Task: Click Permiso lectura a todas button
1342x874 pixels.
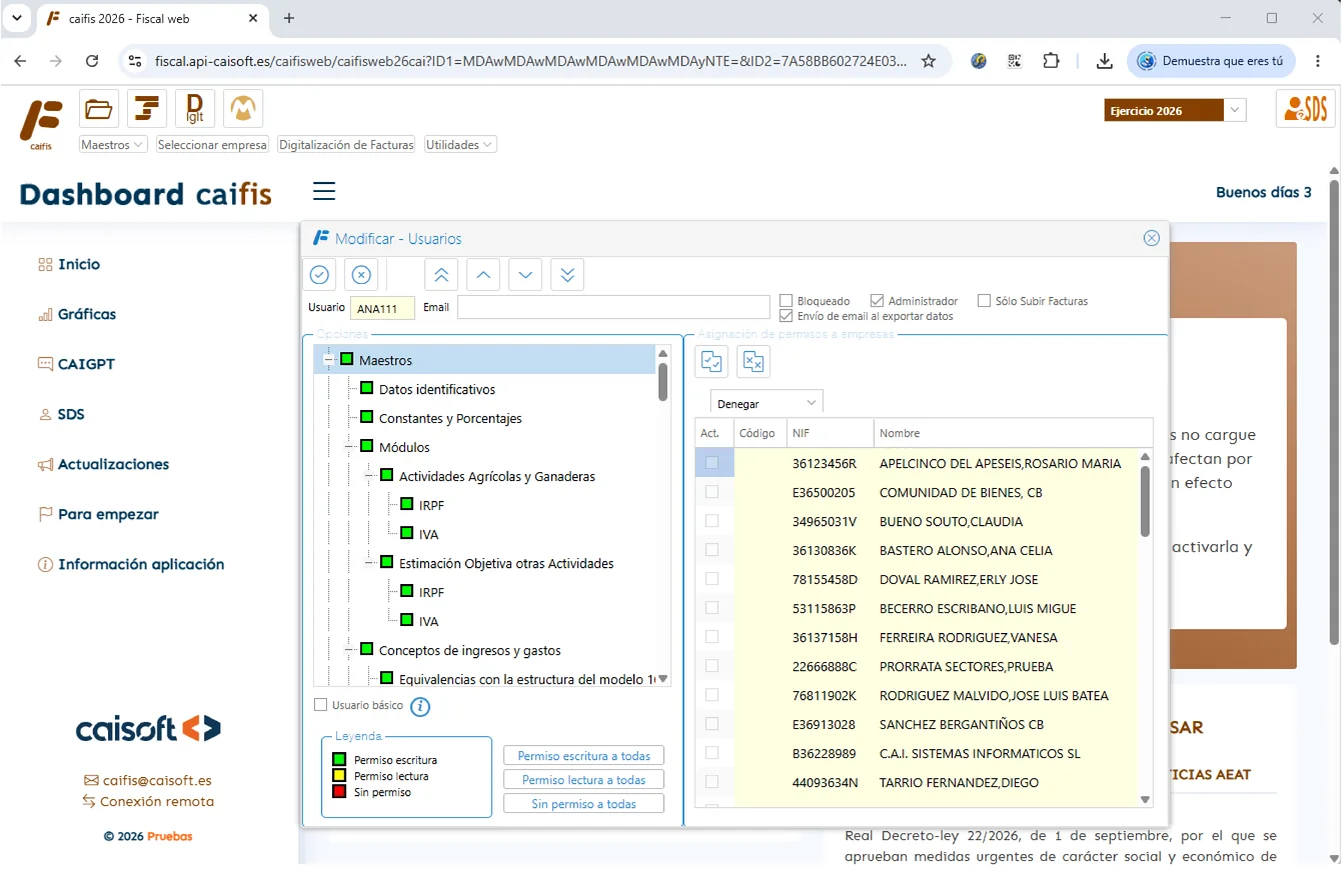Action: click(584, 780)
